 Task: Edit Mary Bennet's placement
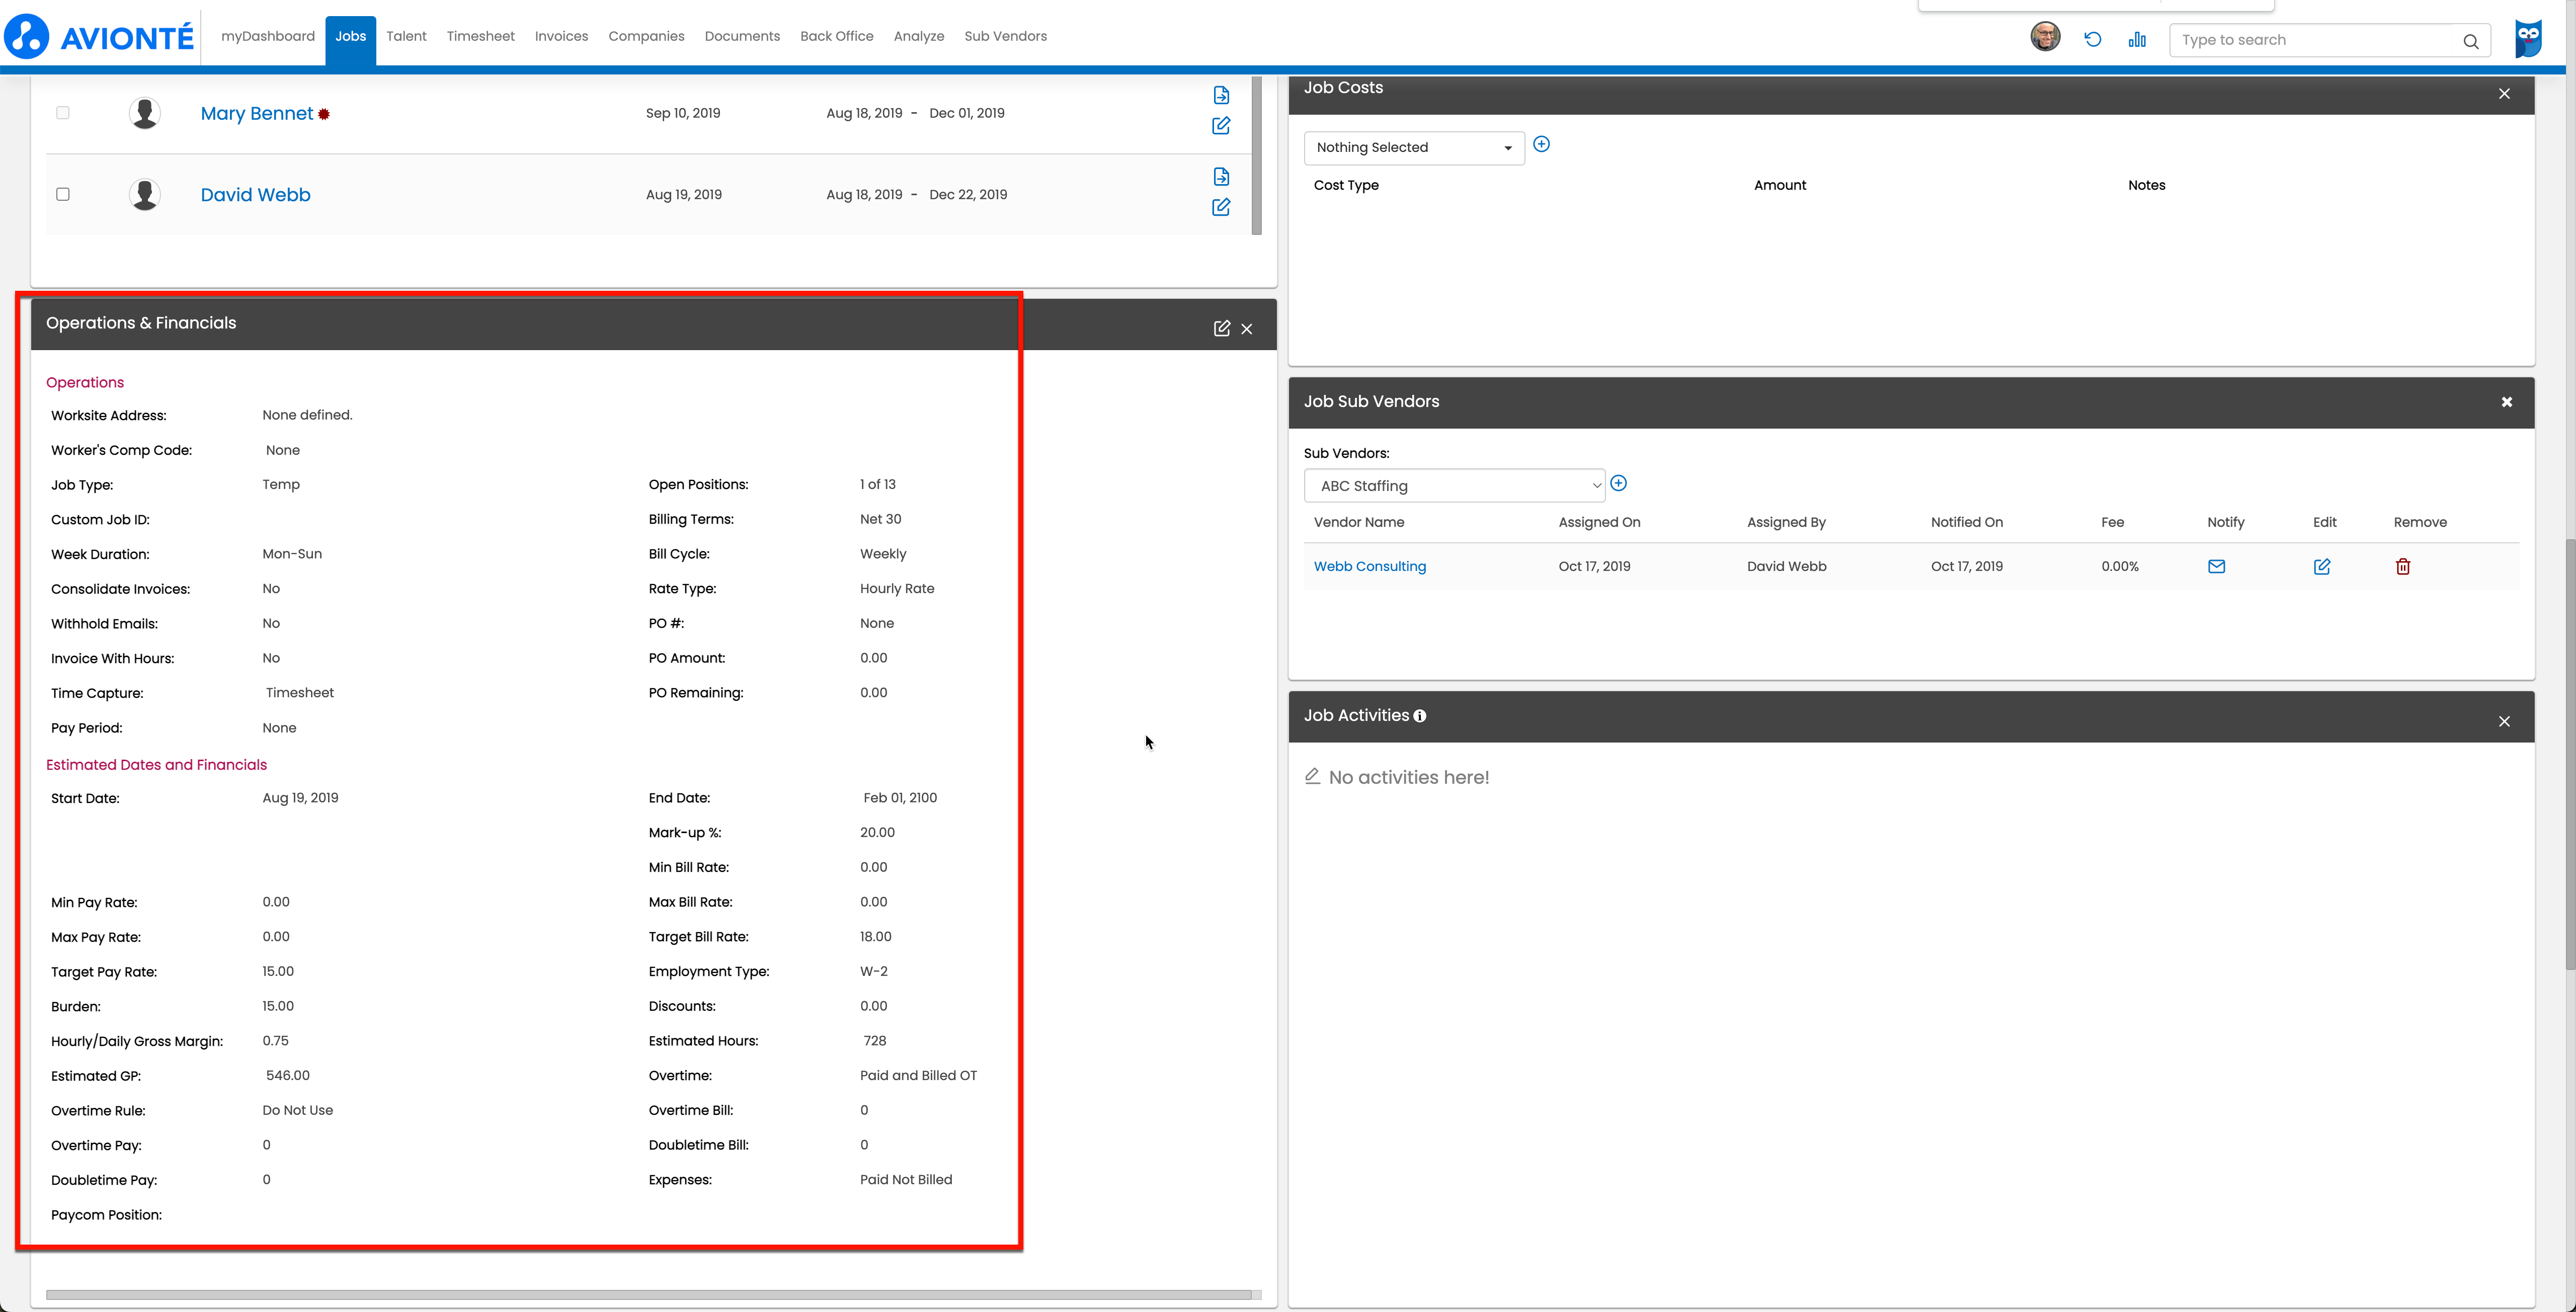click(x=1221, y=126)
